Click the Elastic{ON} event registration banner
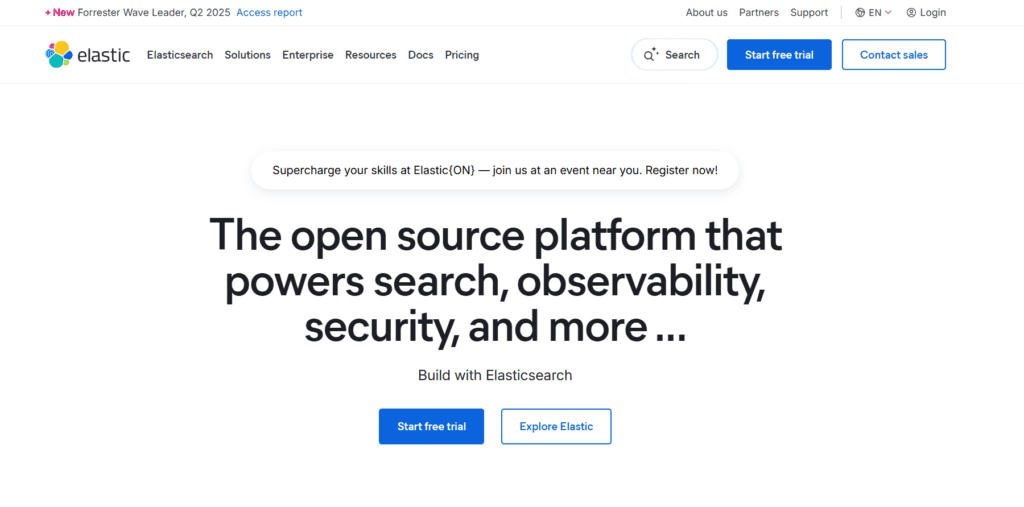 pos(495,170)
